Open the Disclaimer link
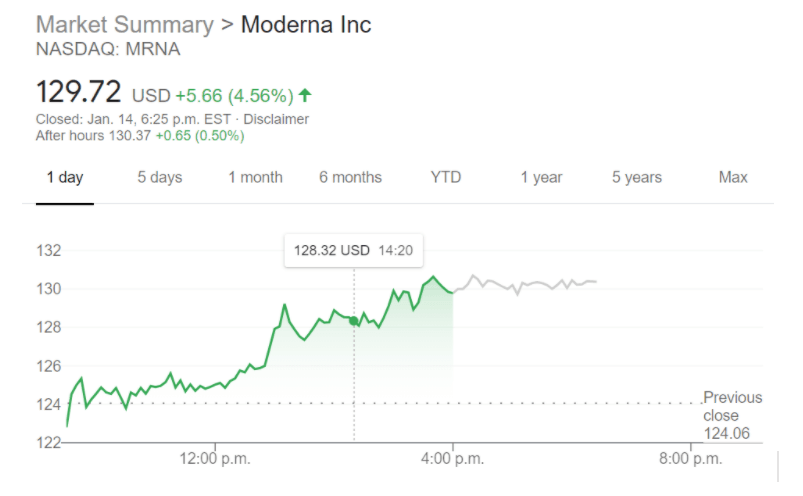 (x=277, y=119)
